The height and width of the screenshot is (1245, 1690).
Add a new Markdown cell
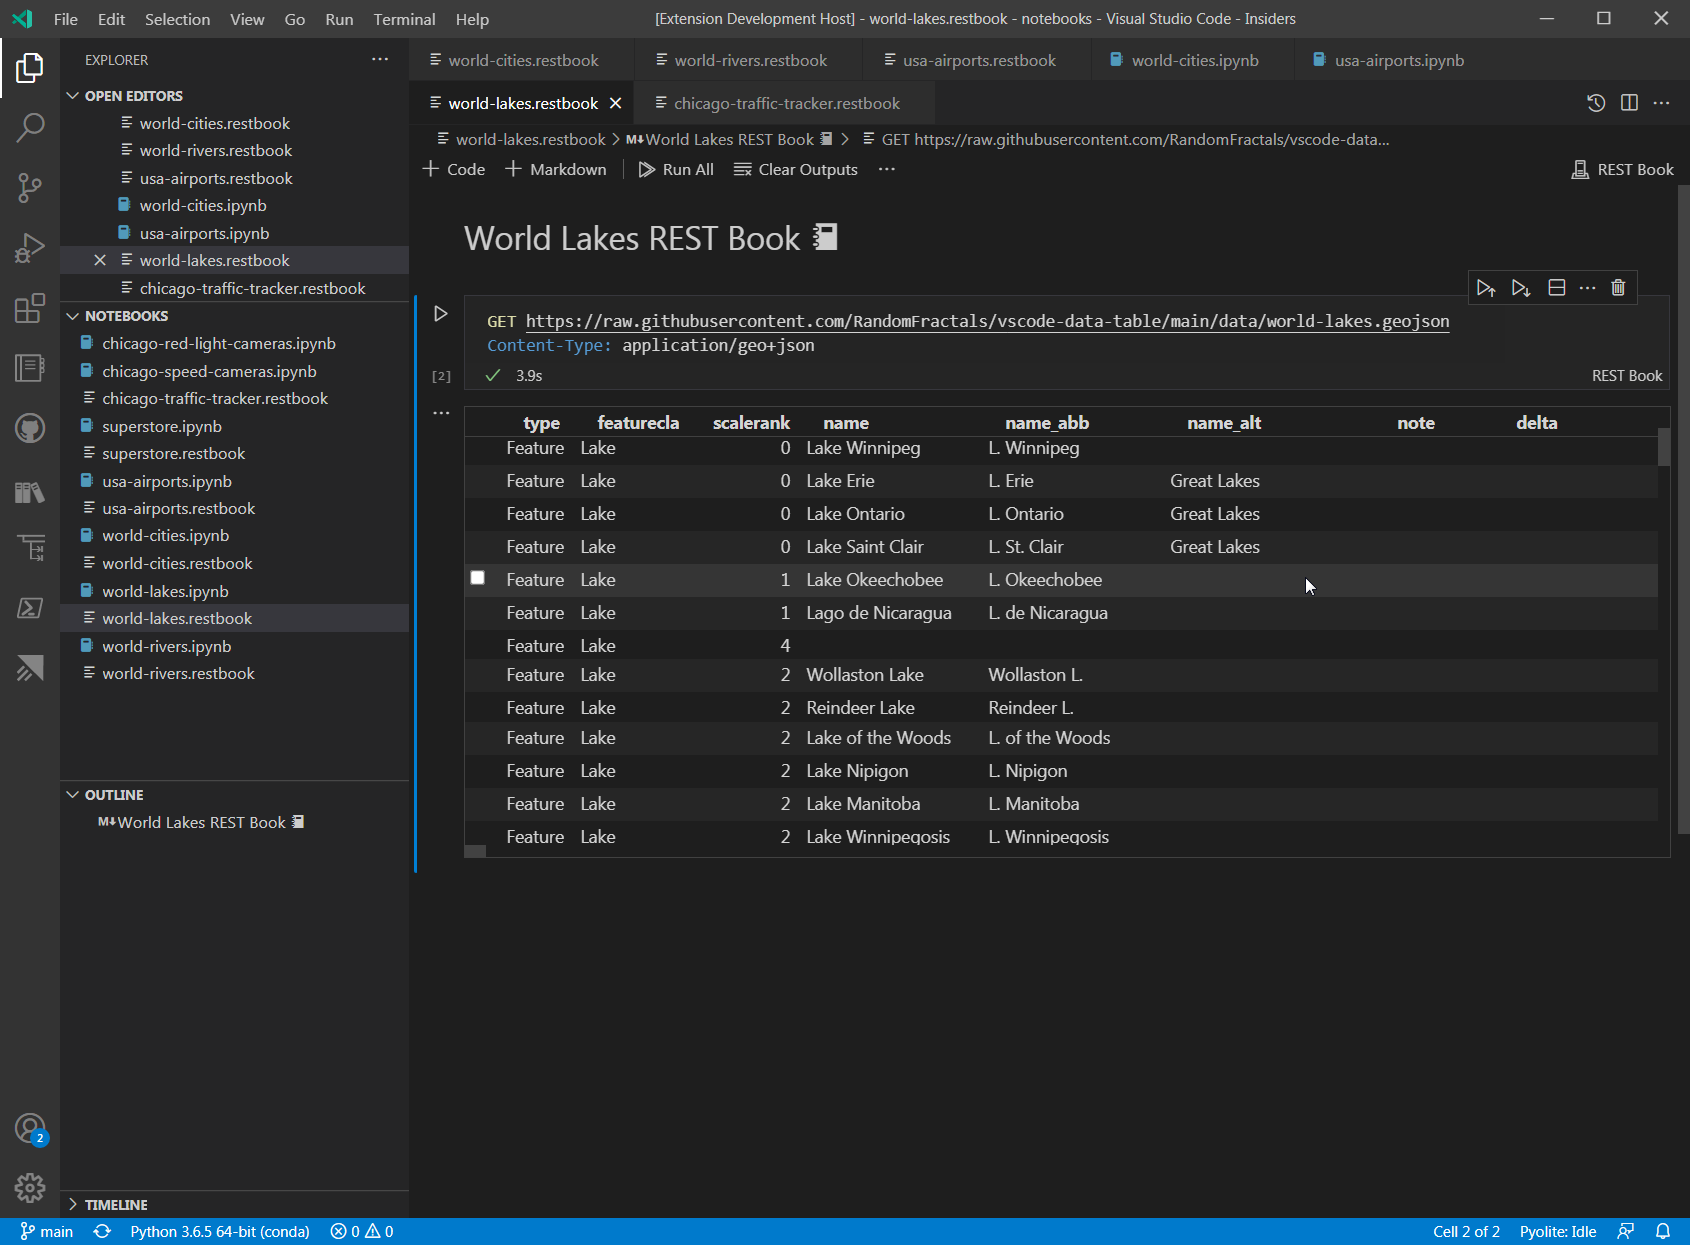point(556,169)
